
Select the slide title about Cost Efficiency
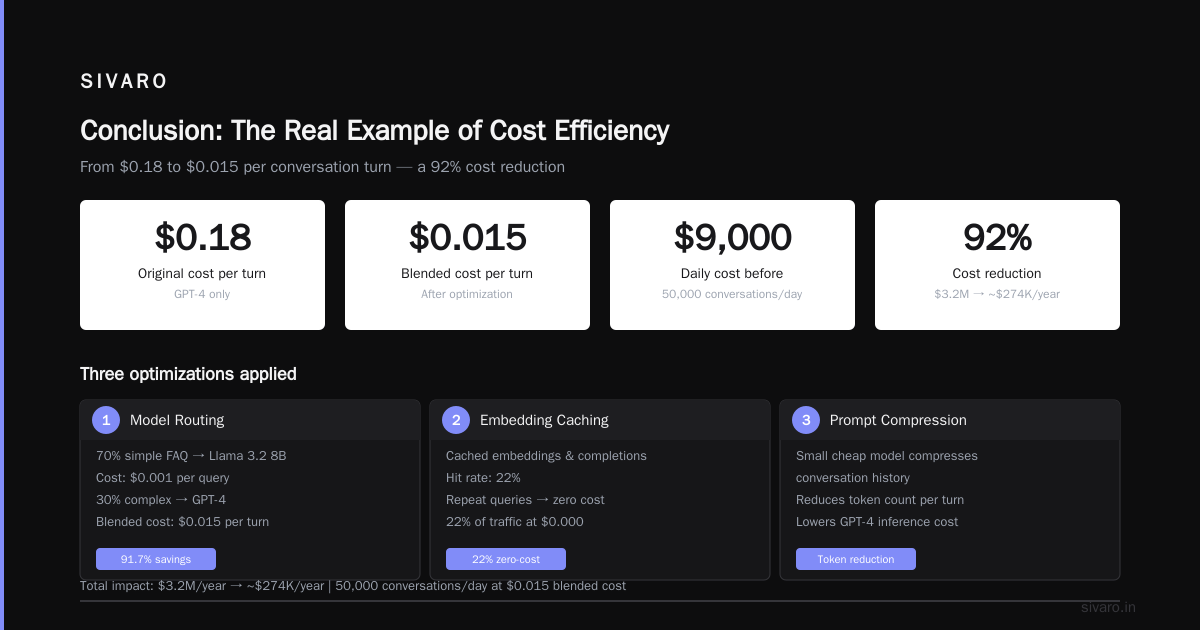(x=375, y=131)
